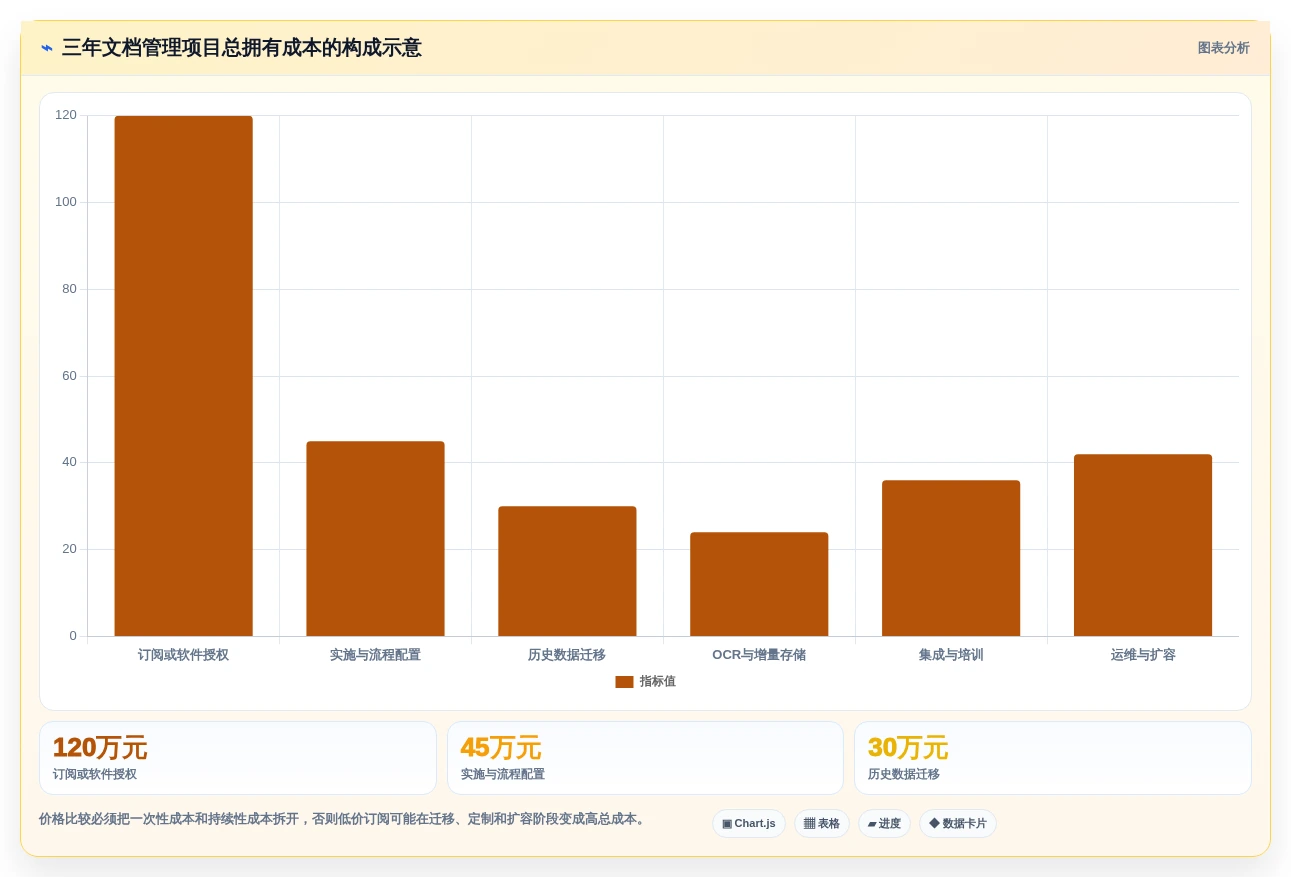The image size is (1291, 877).
Task: Select the 历史数据迁移 bar in the chart
Action: pyautogui.click(x=567, y=571)
